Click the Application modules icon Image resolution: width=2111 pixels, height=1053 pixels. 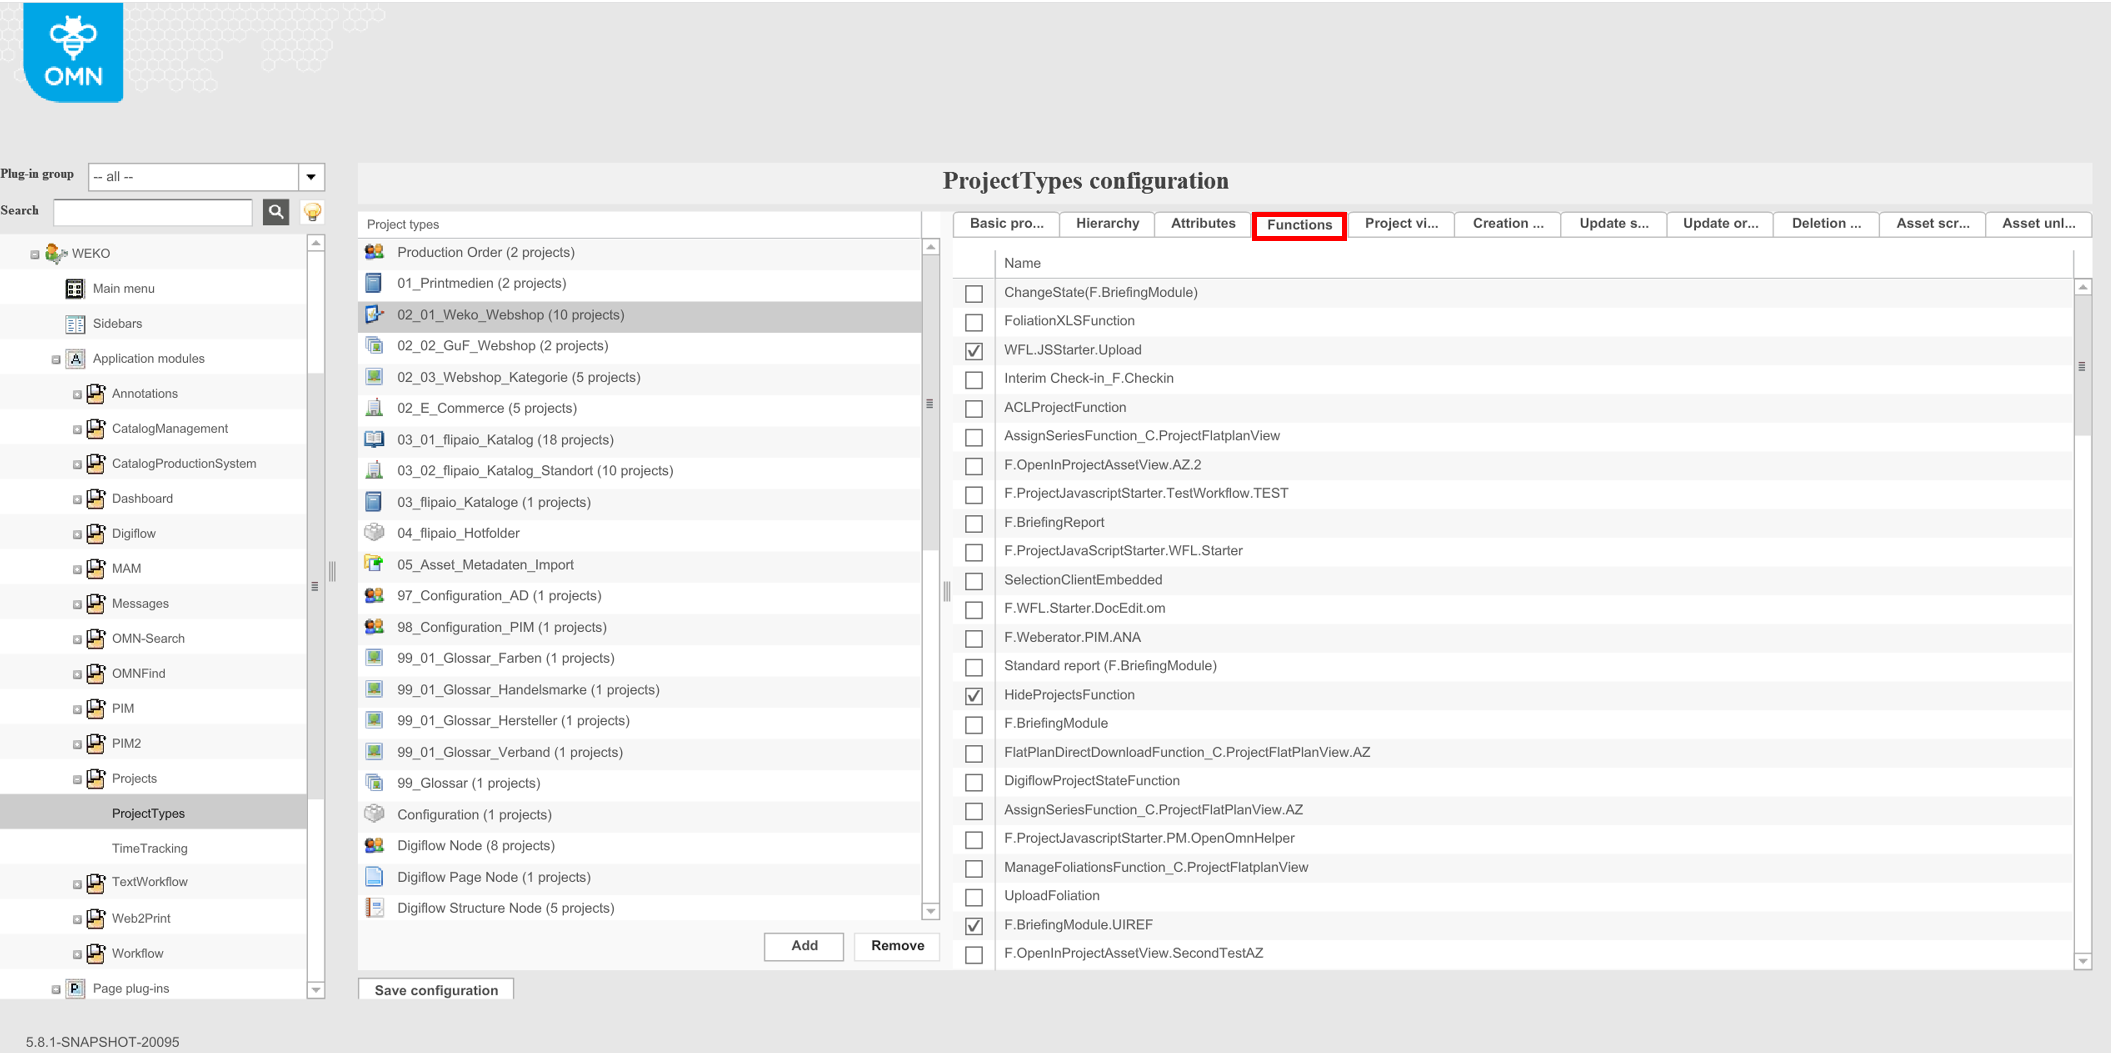[75, 358]
